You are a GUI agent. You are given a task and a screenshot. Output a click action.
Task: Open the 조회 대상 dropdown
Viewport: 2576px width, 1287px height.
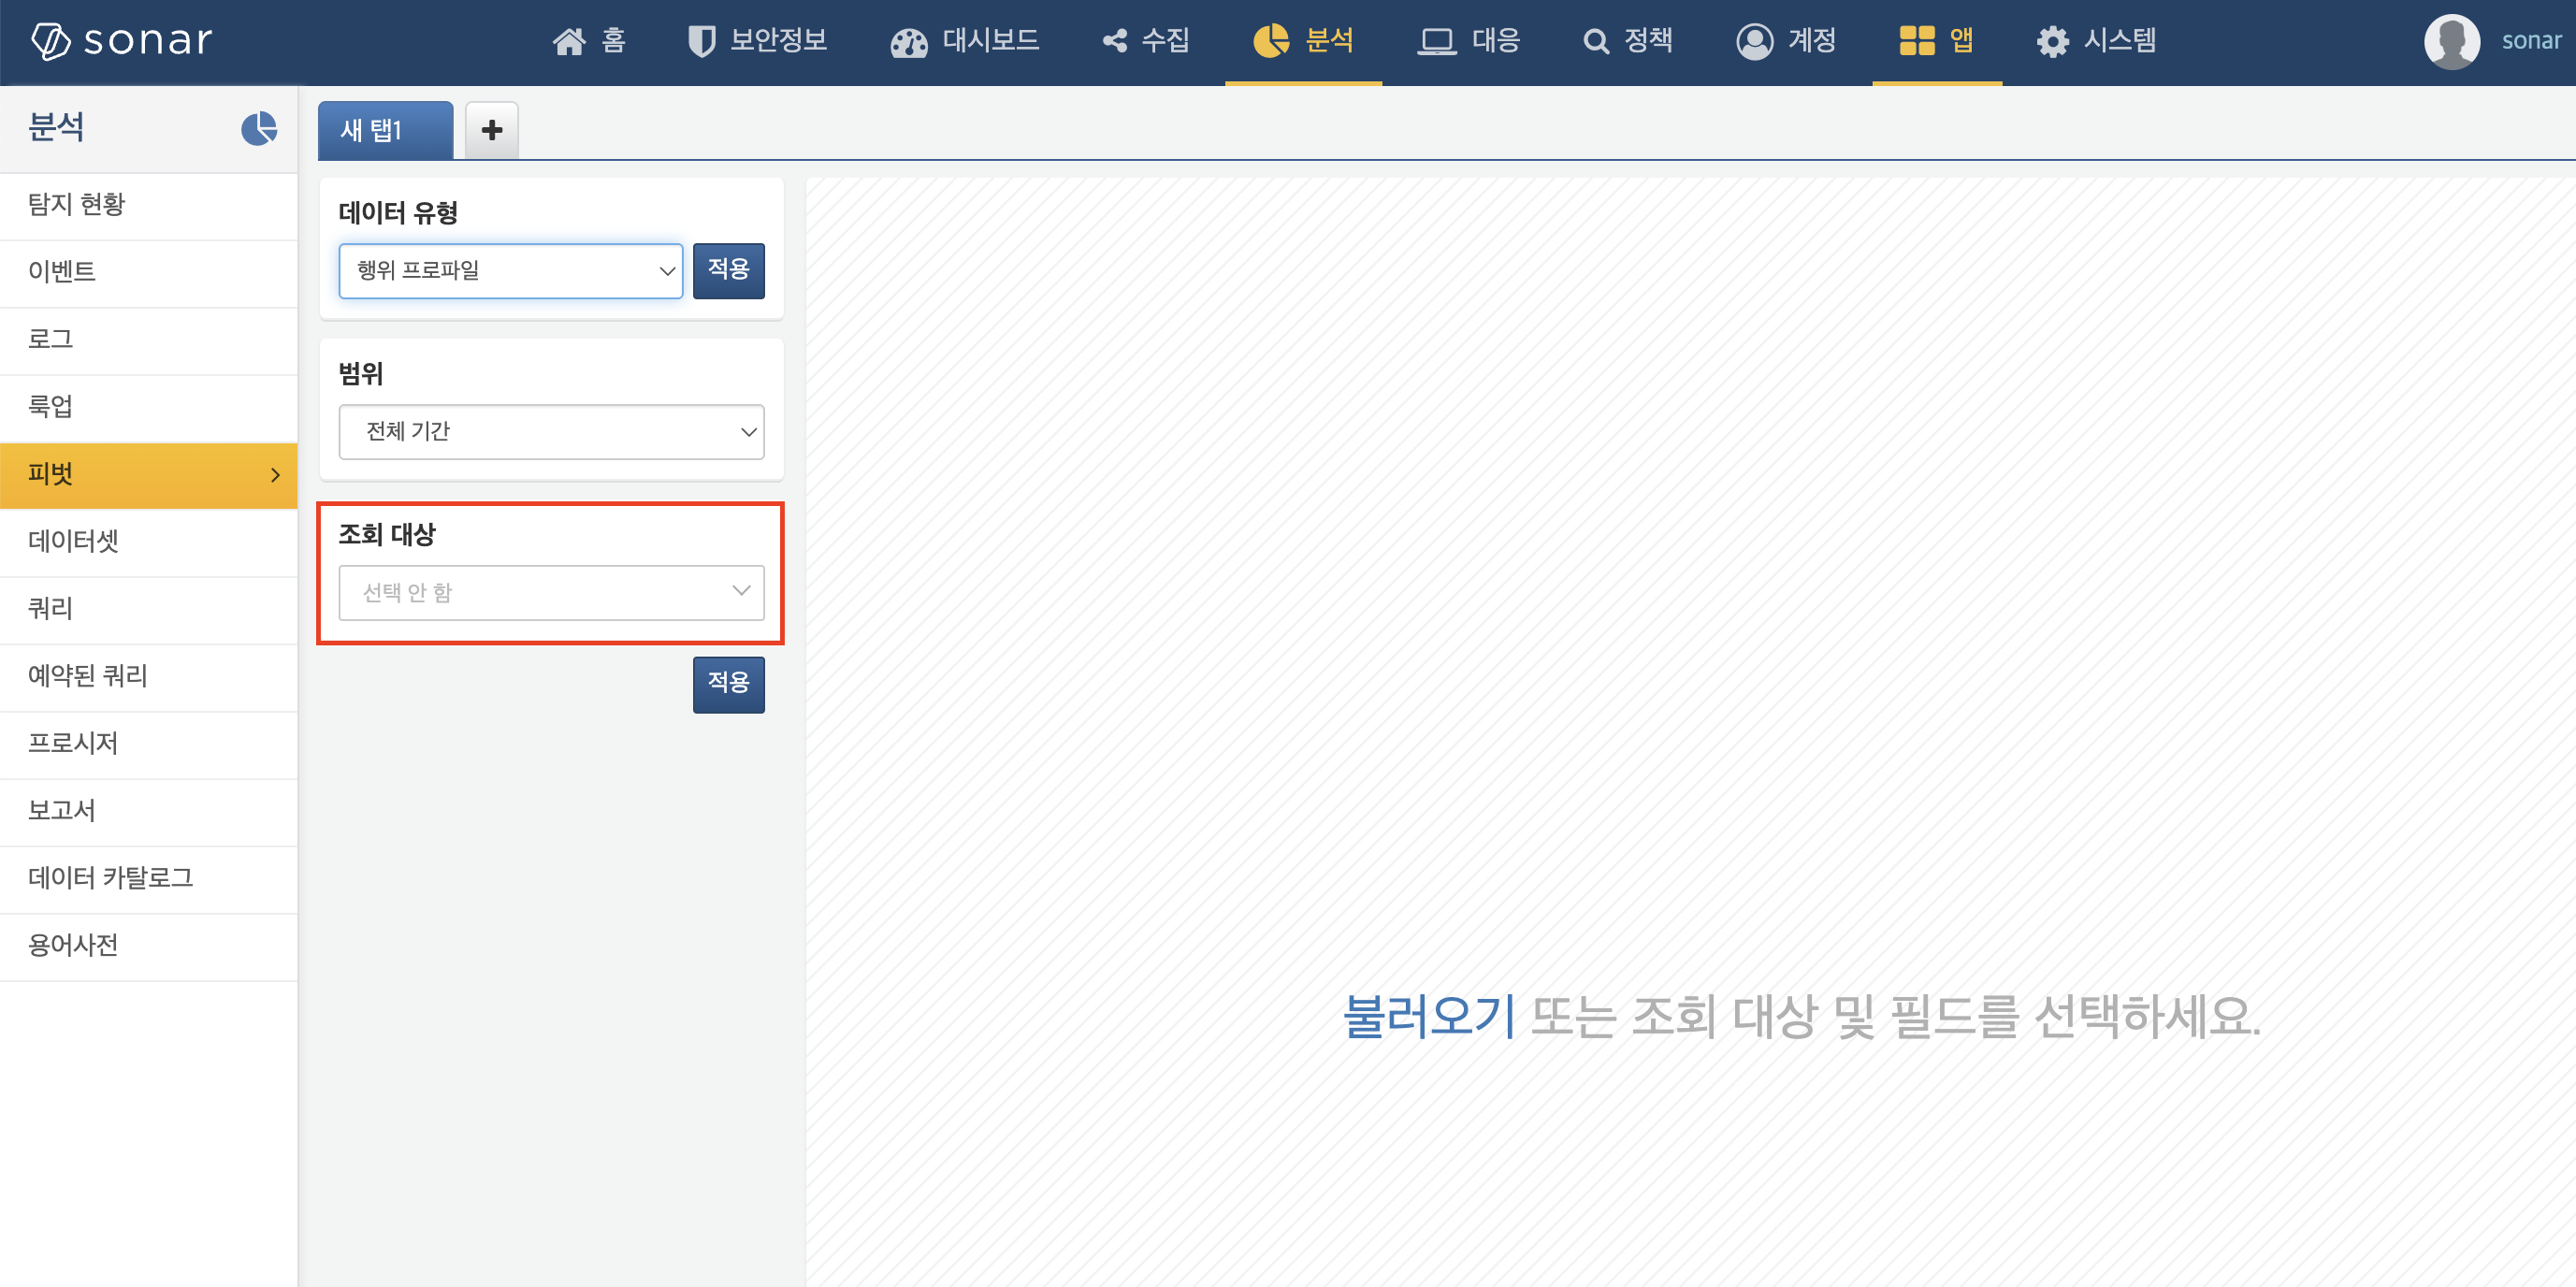[551, 593]
